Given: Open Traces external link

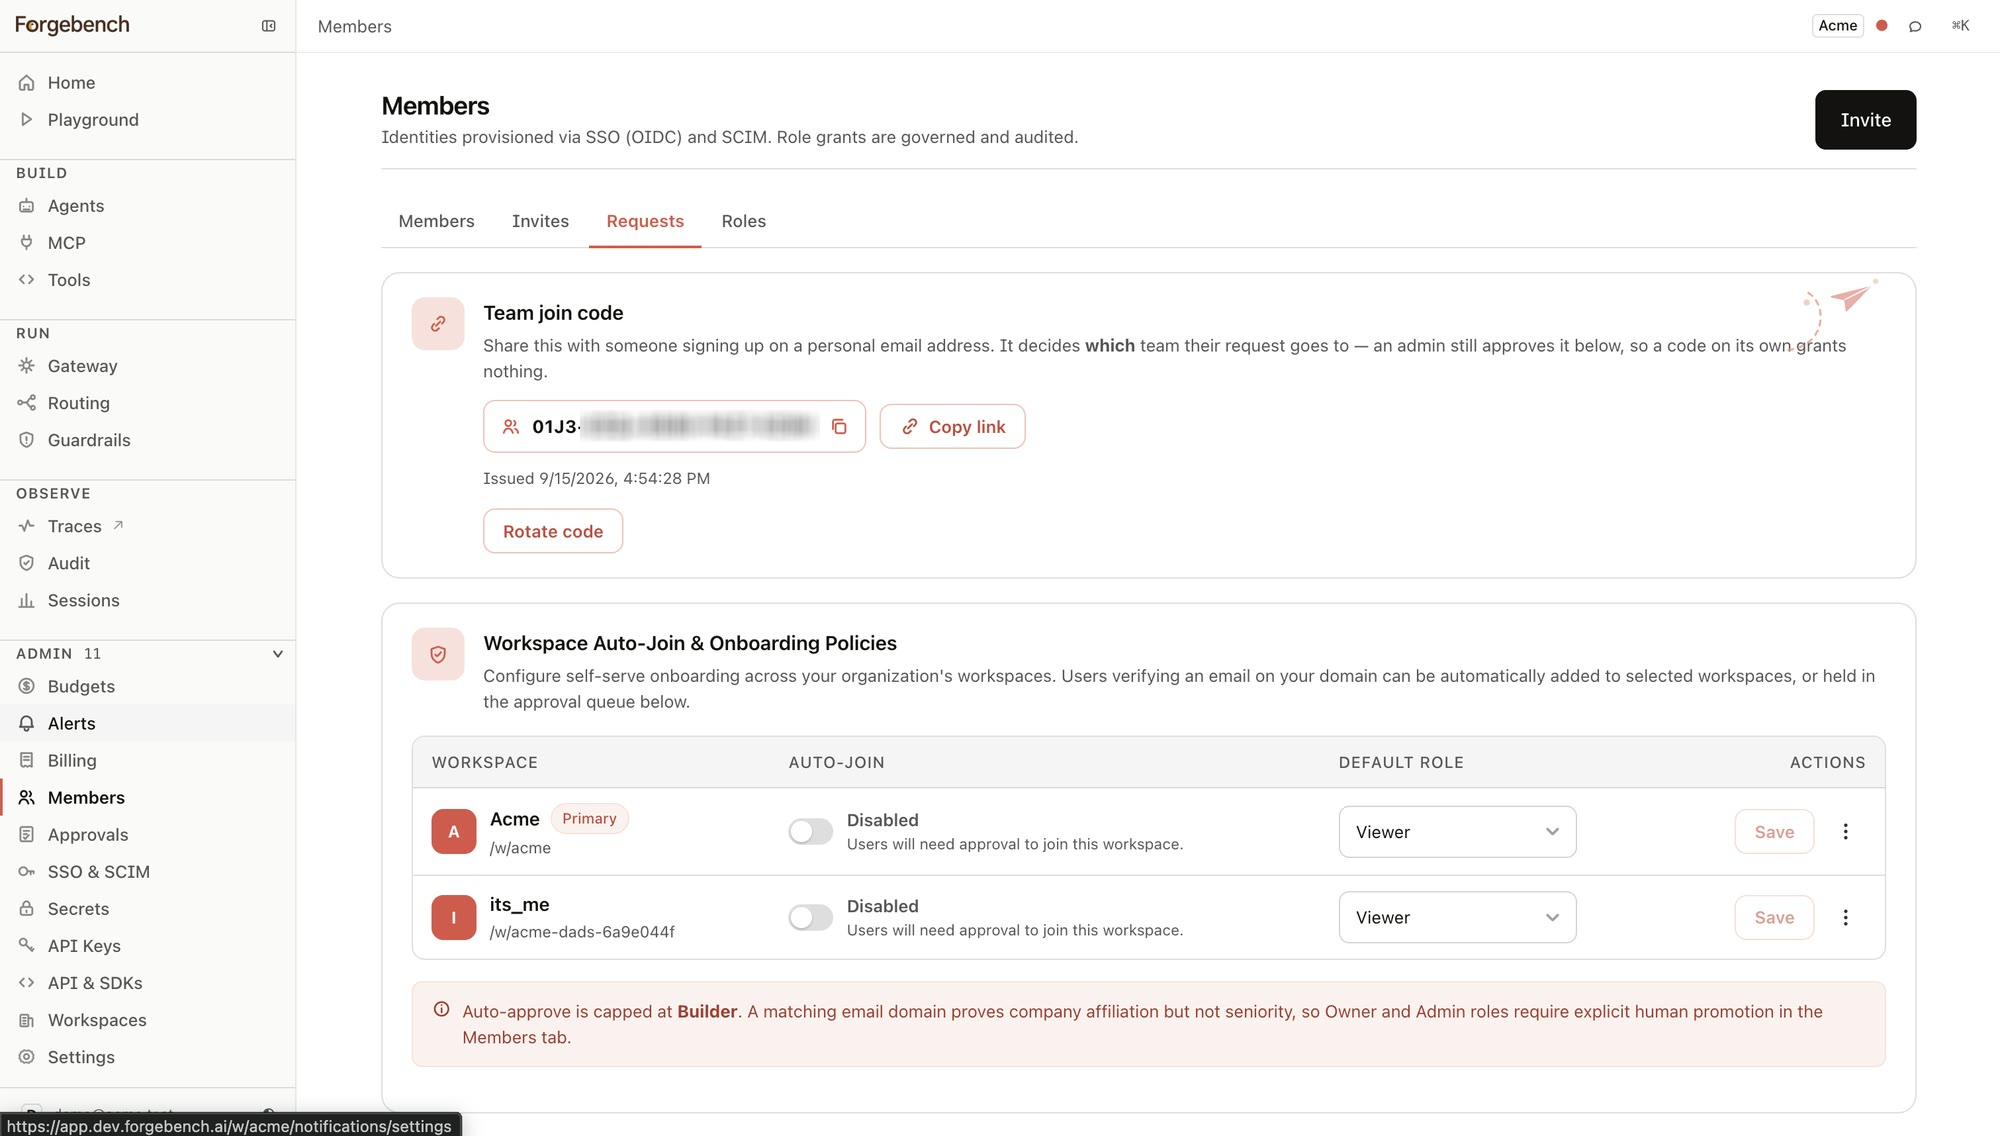Looking at the screenshot, I should pyautogui.click(x=148, y=526).
